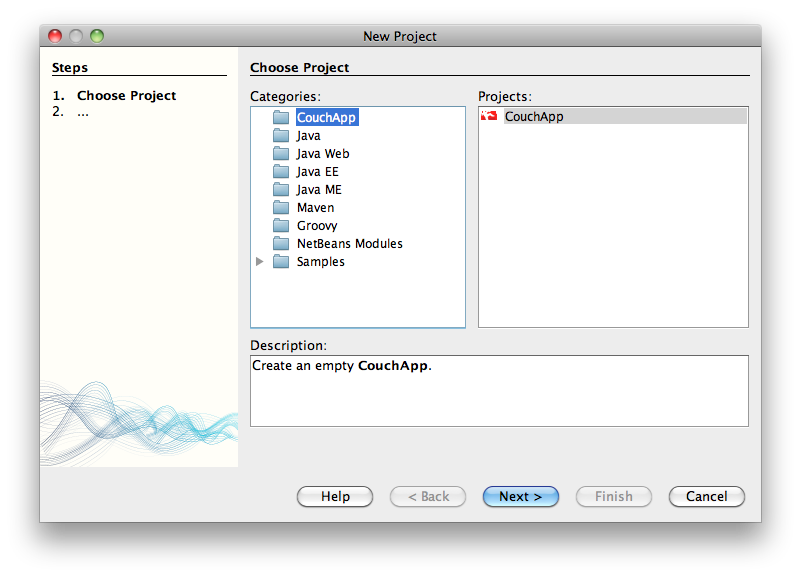The width and height of the screenshot is (801, 577).
Task: Click the Maven folder icon
Action: pos(280,207)
